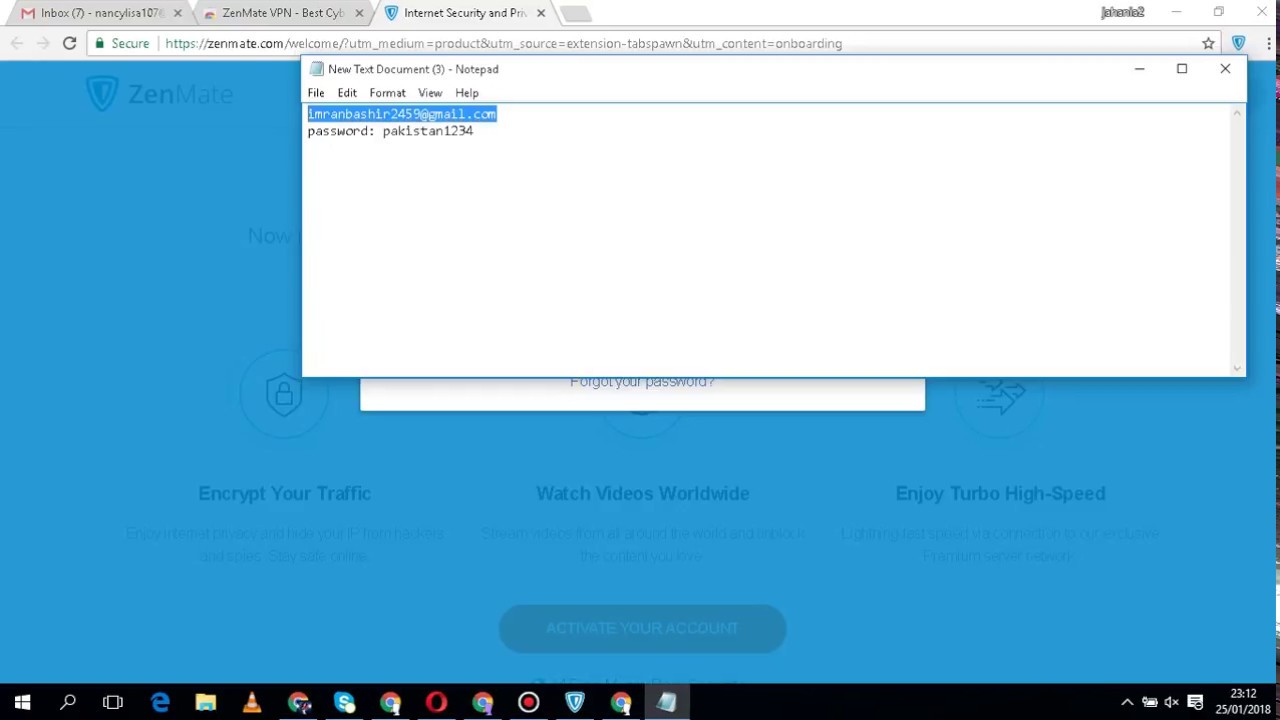
Task: Click the 'Encrypt Your Traffic' heading
Action: (x=285, y=493)
